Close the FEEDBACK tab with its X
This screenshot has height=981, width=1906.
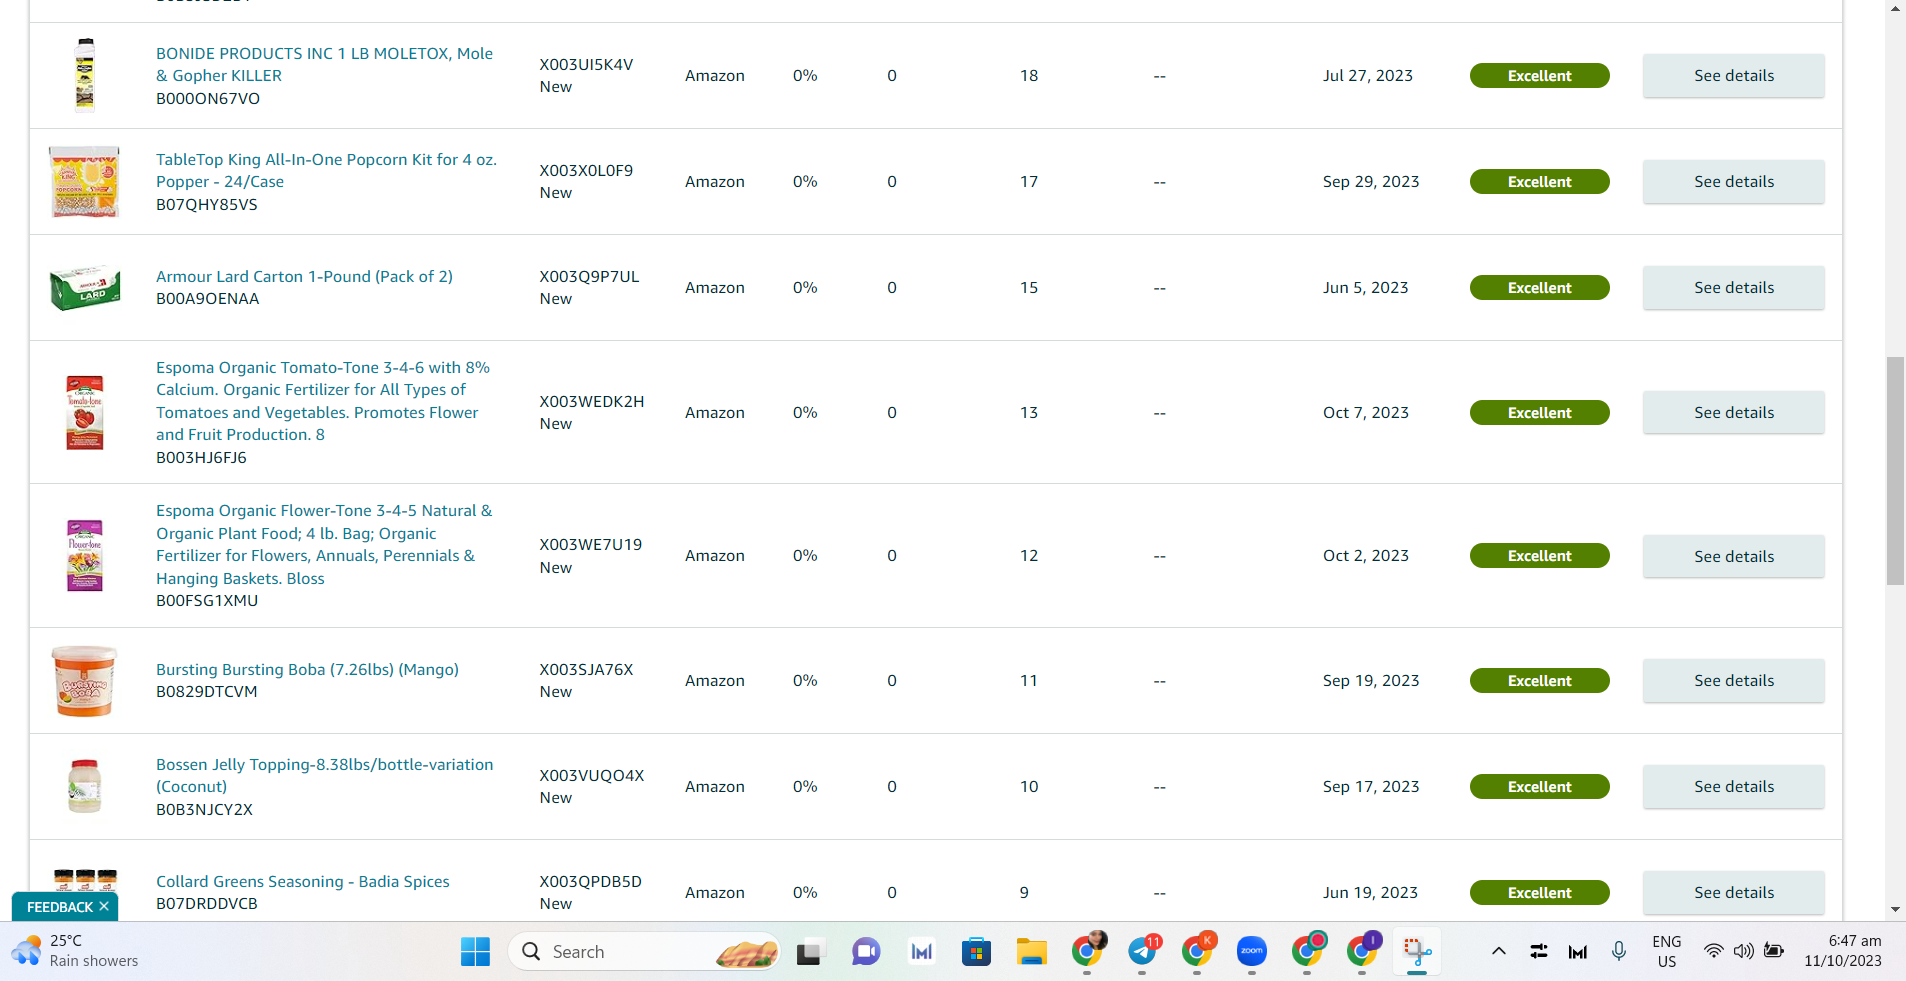[x=104, y=906]
